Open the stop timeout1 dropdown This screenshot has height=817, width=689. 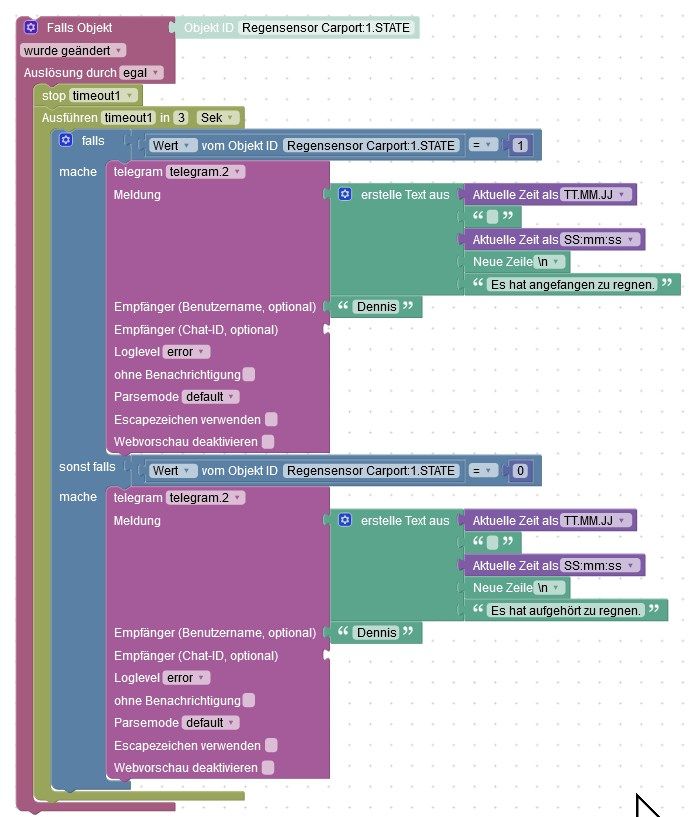[x=104, y=96]
